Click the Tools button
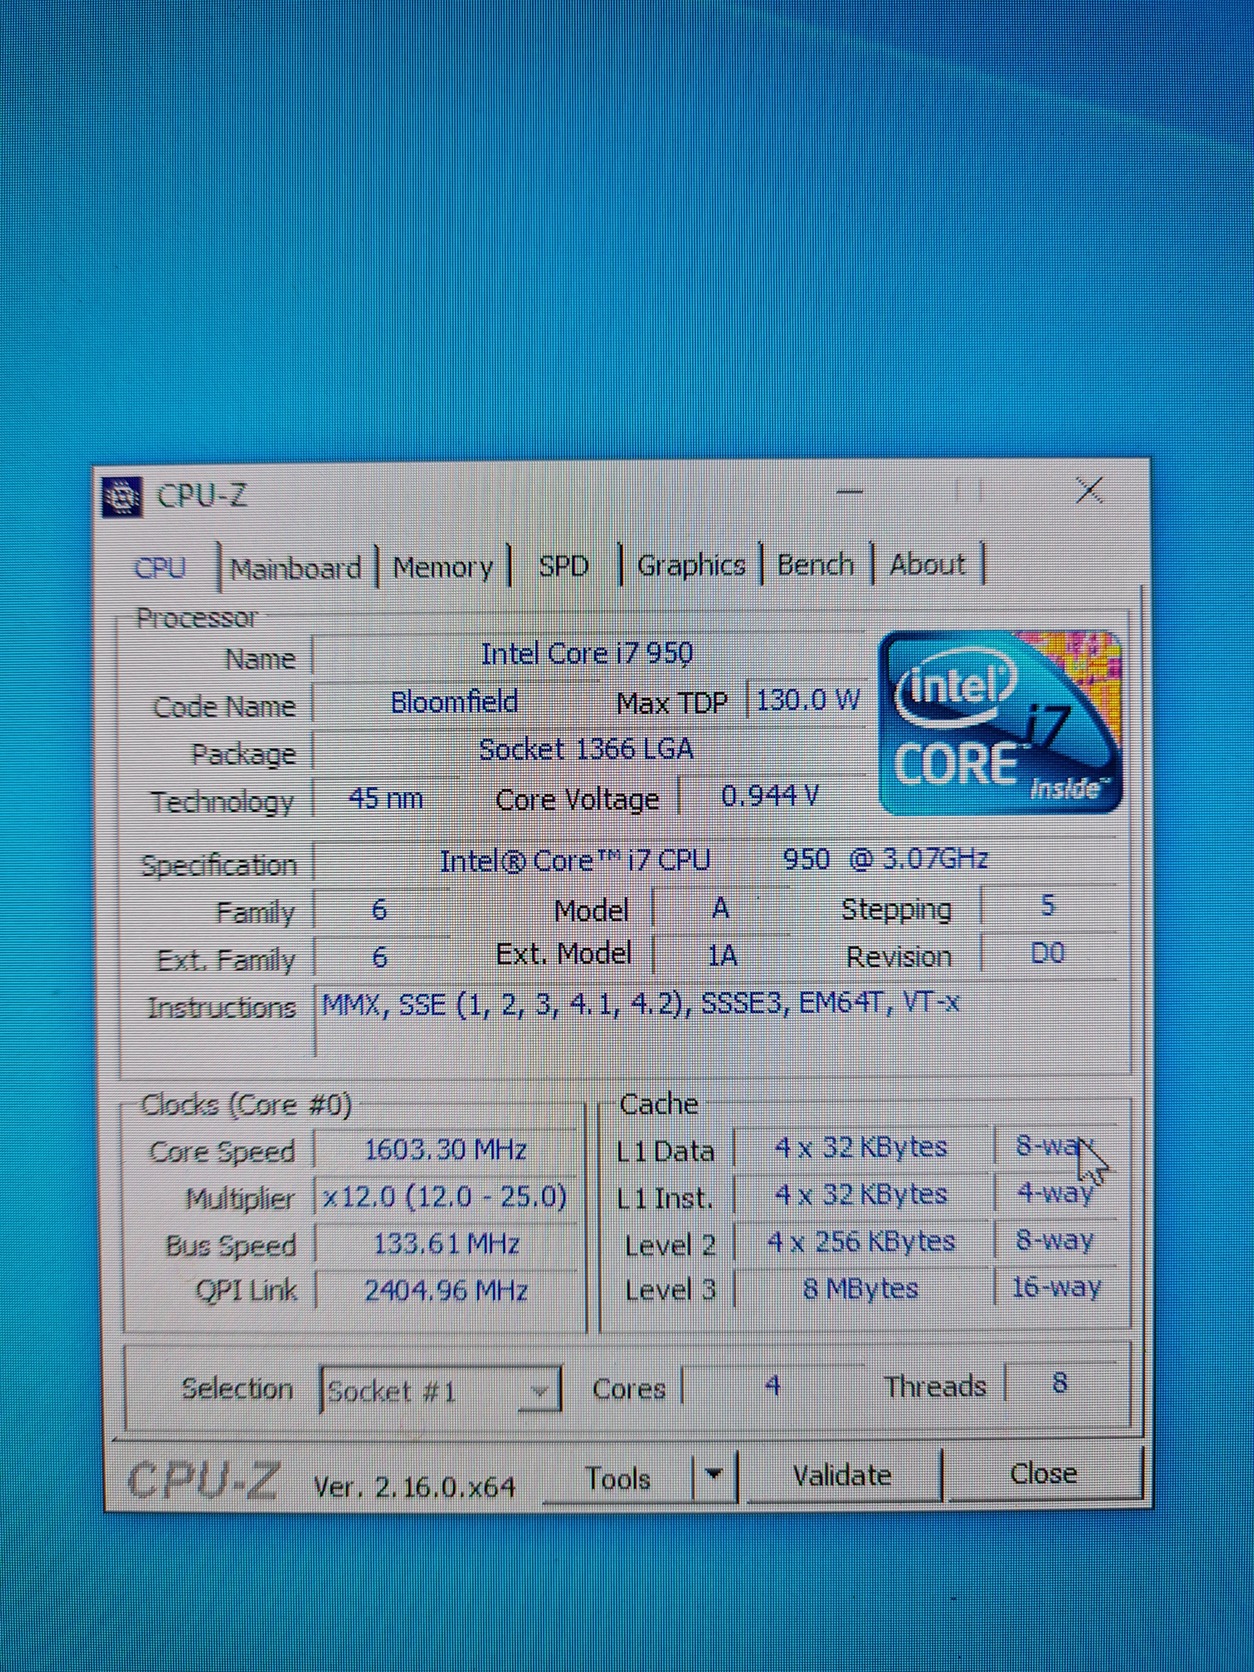This screenshot has height=1672, width=1254. click(x=617, y=1478)
